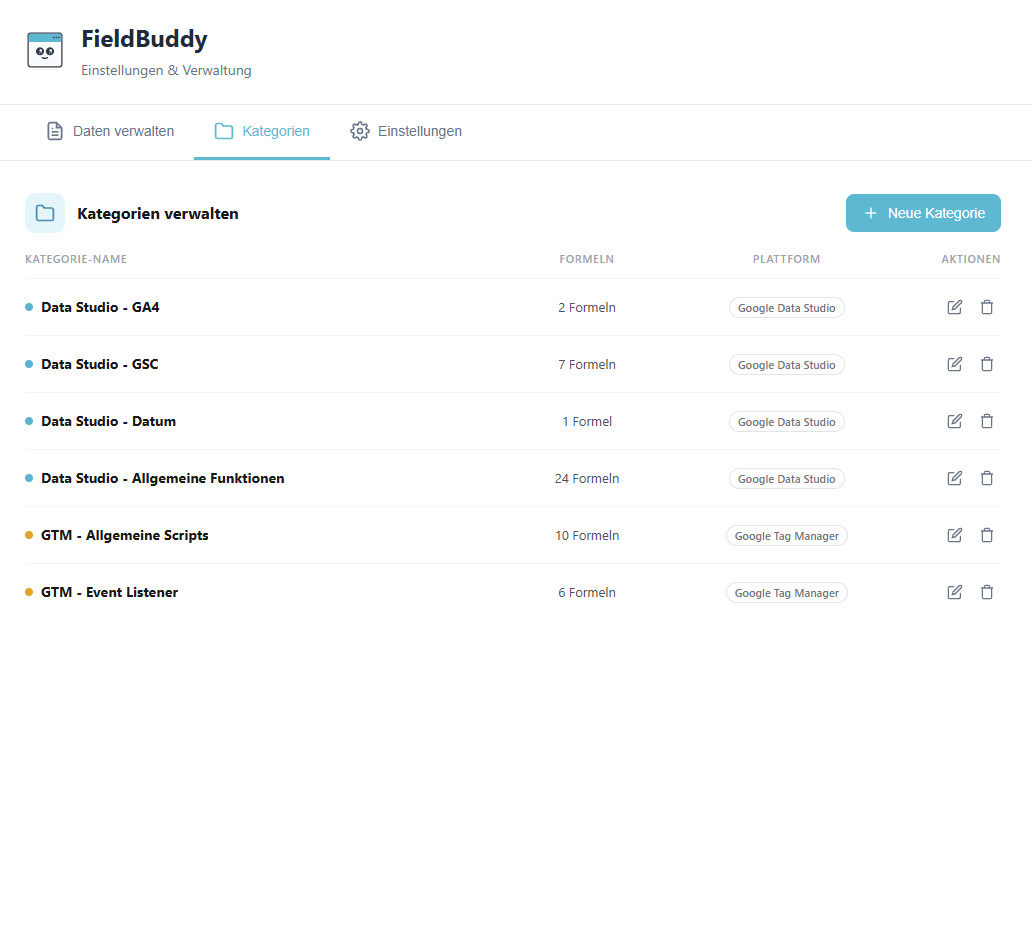Click the 6 Formeln count
The height and width of the screenshot is (947, 1032).
[x=587, y=592]
